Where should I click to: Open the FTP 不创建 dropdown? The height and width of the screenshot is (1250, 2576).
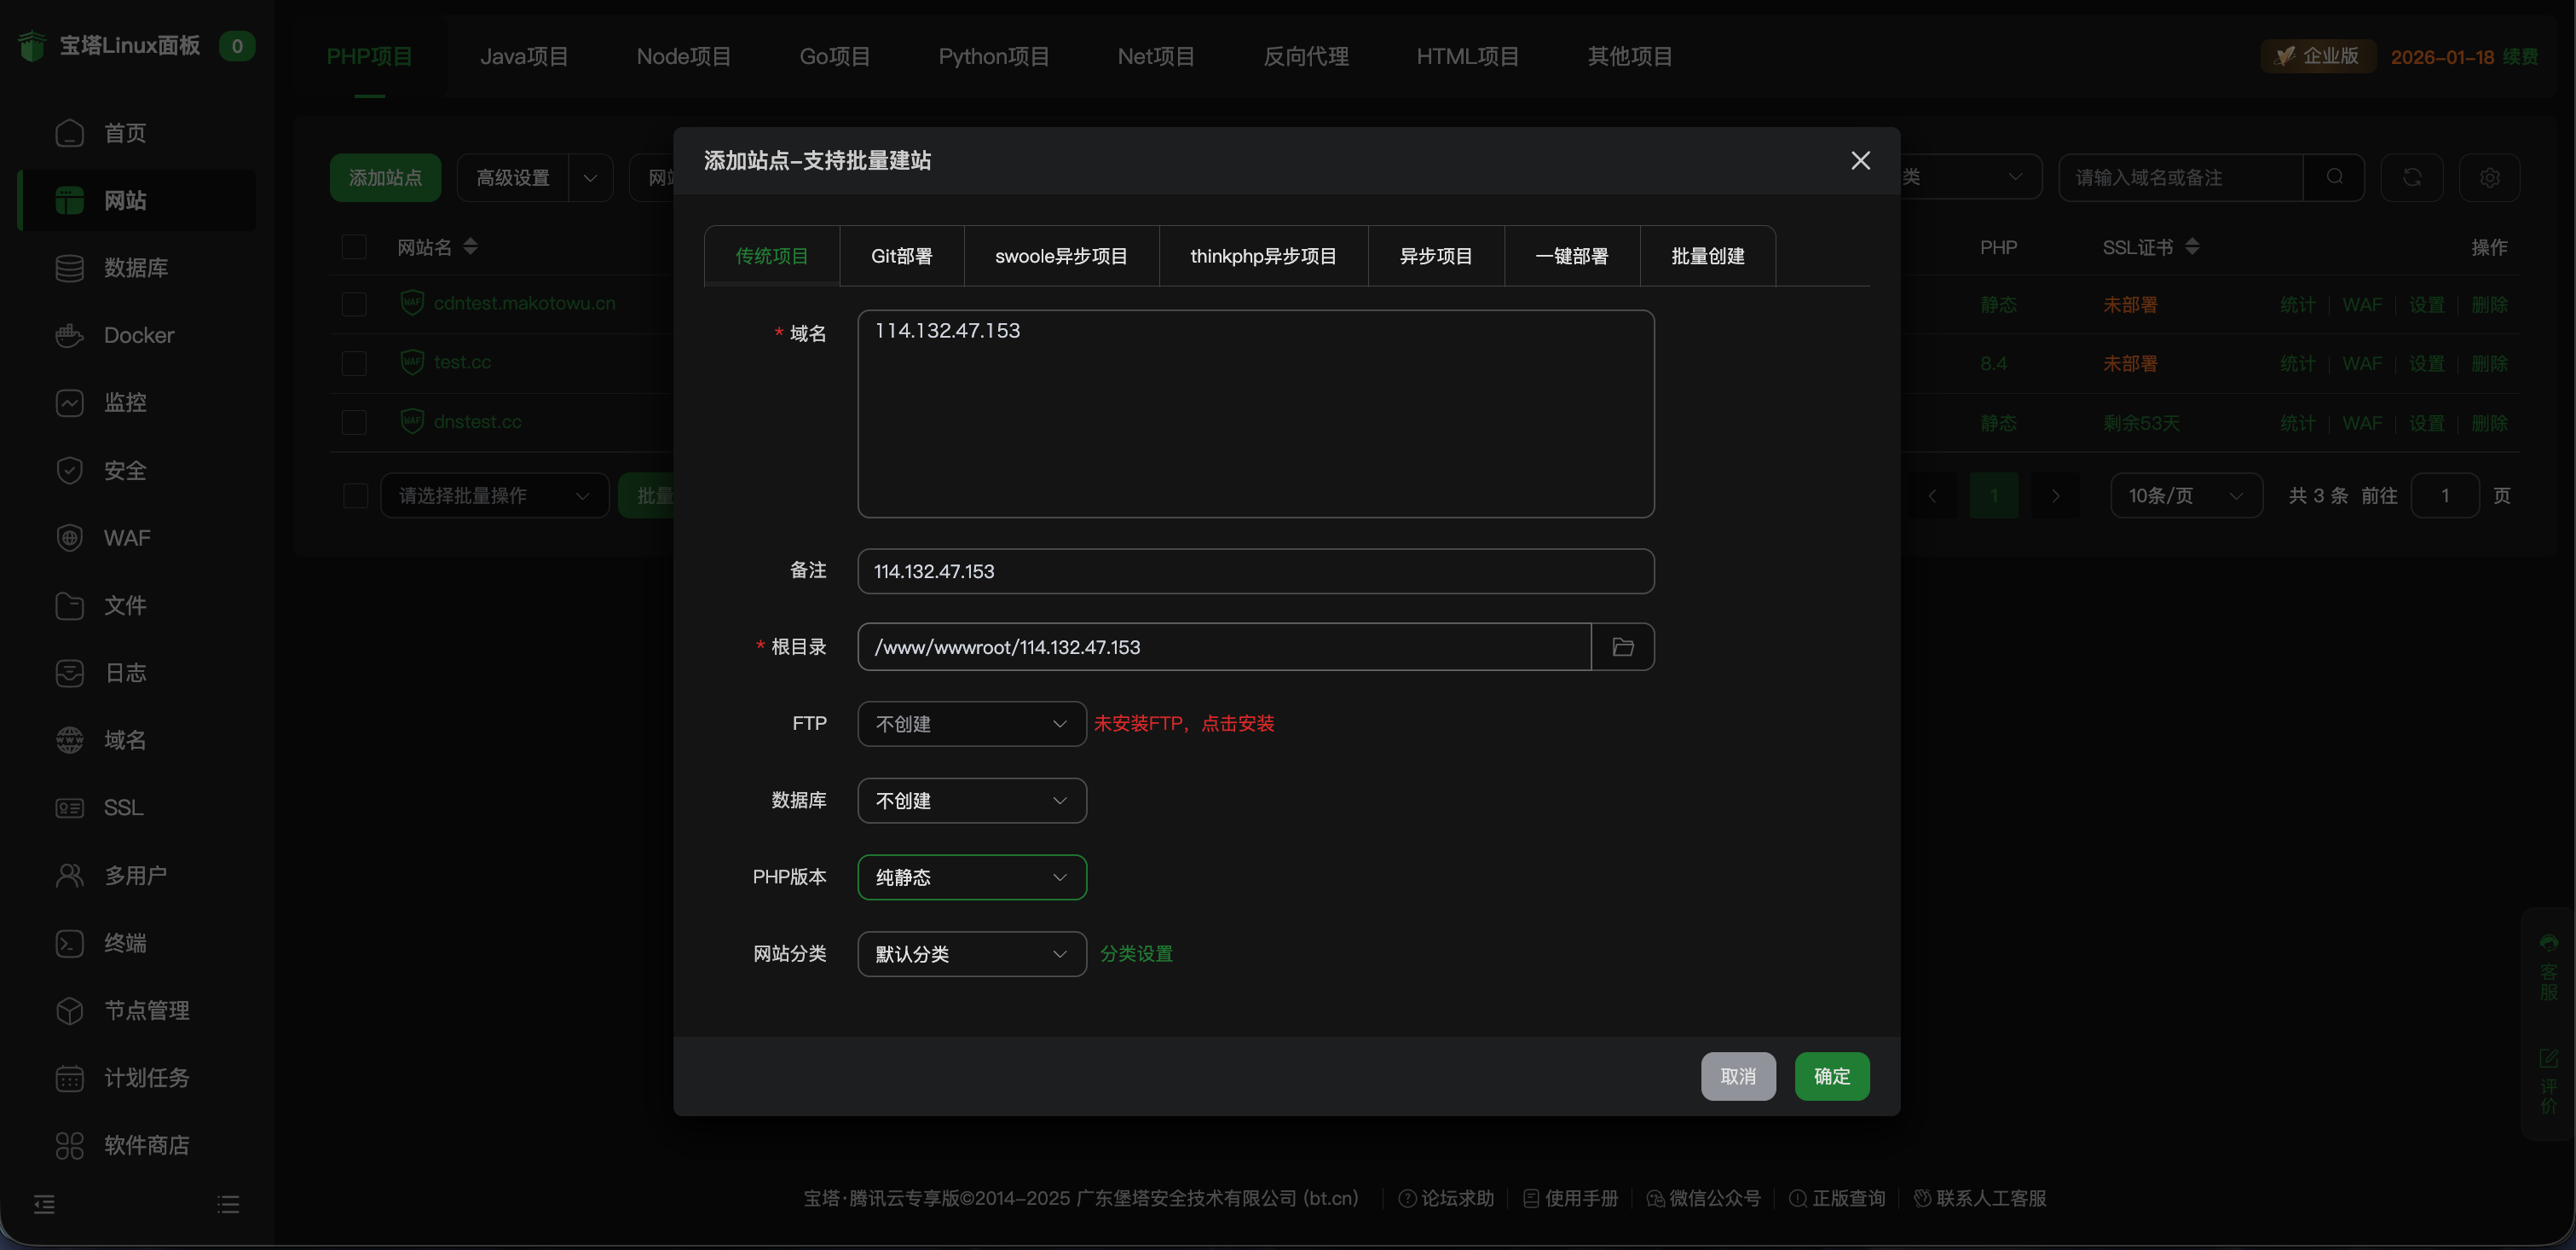(x=970, y=723)
